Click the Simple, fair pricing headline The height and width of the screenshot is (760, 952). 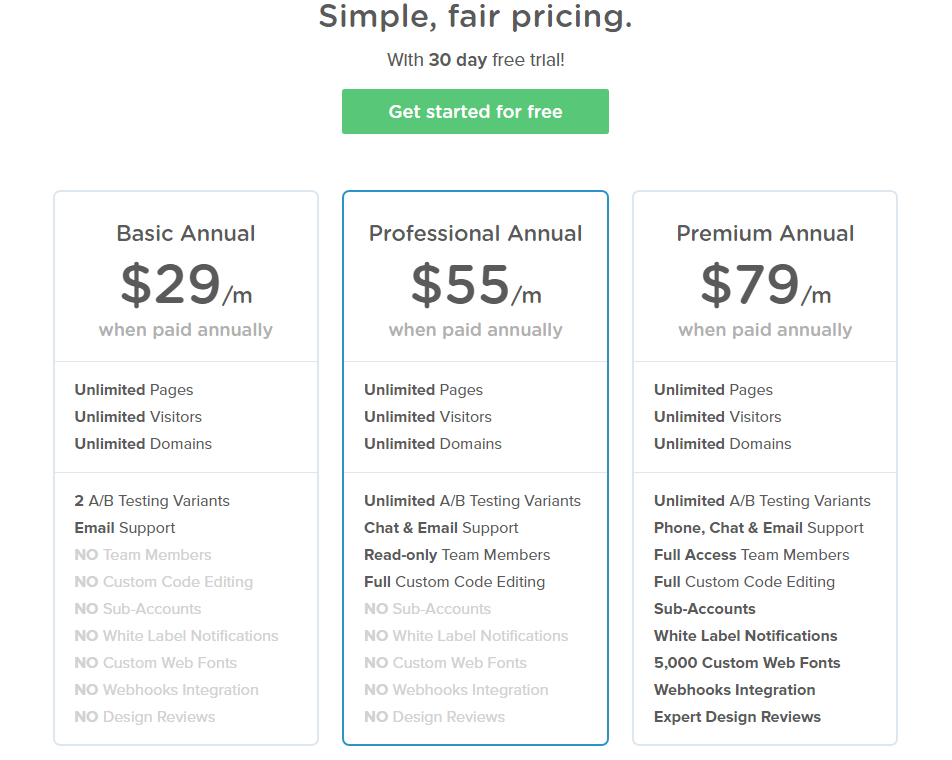[475, 16]
